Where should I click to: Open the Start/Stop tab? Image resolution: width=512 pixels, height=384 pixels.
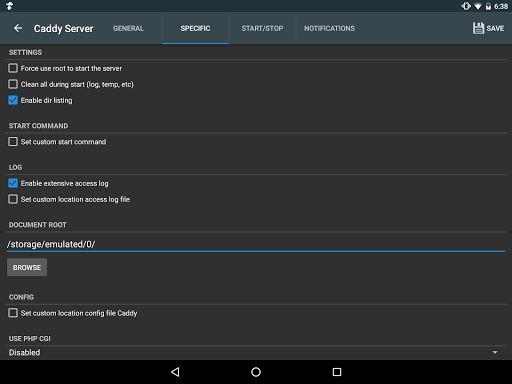point(262,28)
